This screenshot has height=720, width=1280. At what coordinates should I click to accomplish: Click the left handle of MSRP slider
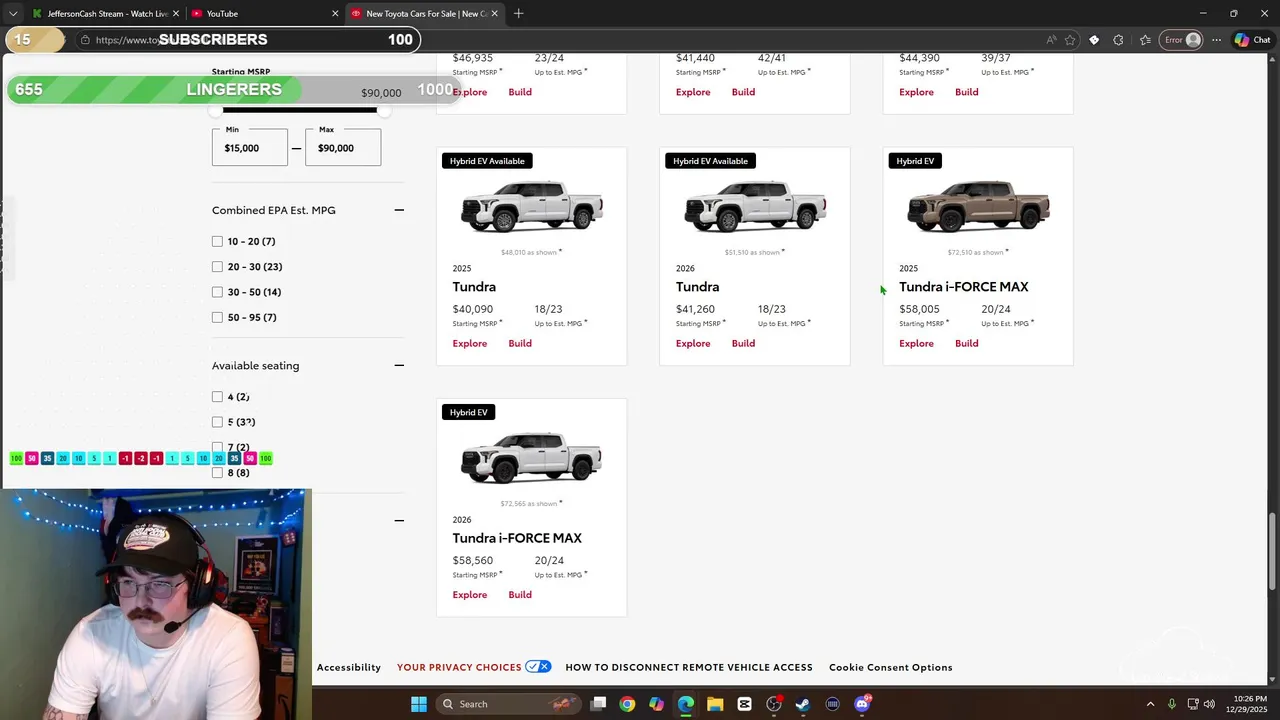point(216,110)
